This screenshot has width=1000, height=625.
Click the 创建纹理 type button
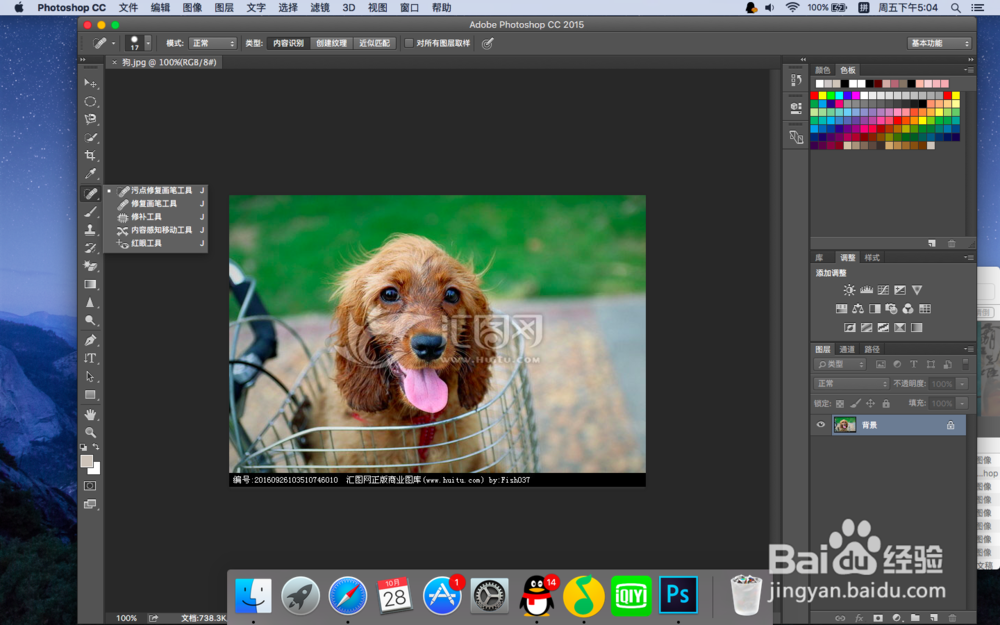click(x=331, y=44)
